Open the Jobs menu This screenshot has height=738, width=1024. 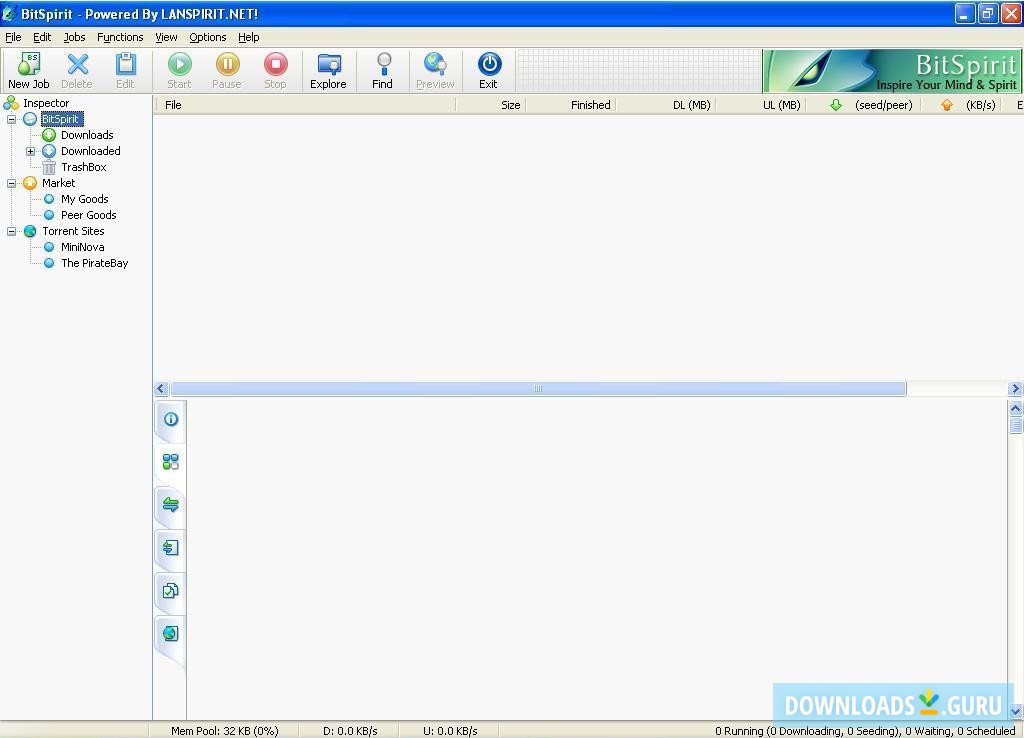tap(74, 37)
